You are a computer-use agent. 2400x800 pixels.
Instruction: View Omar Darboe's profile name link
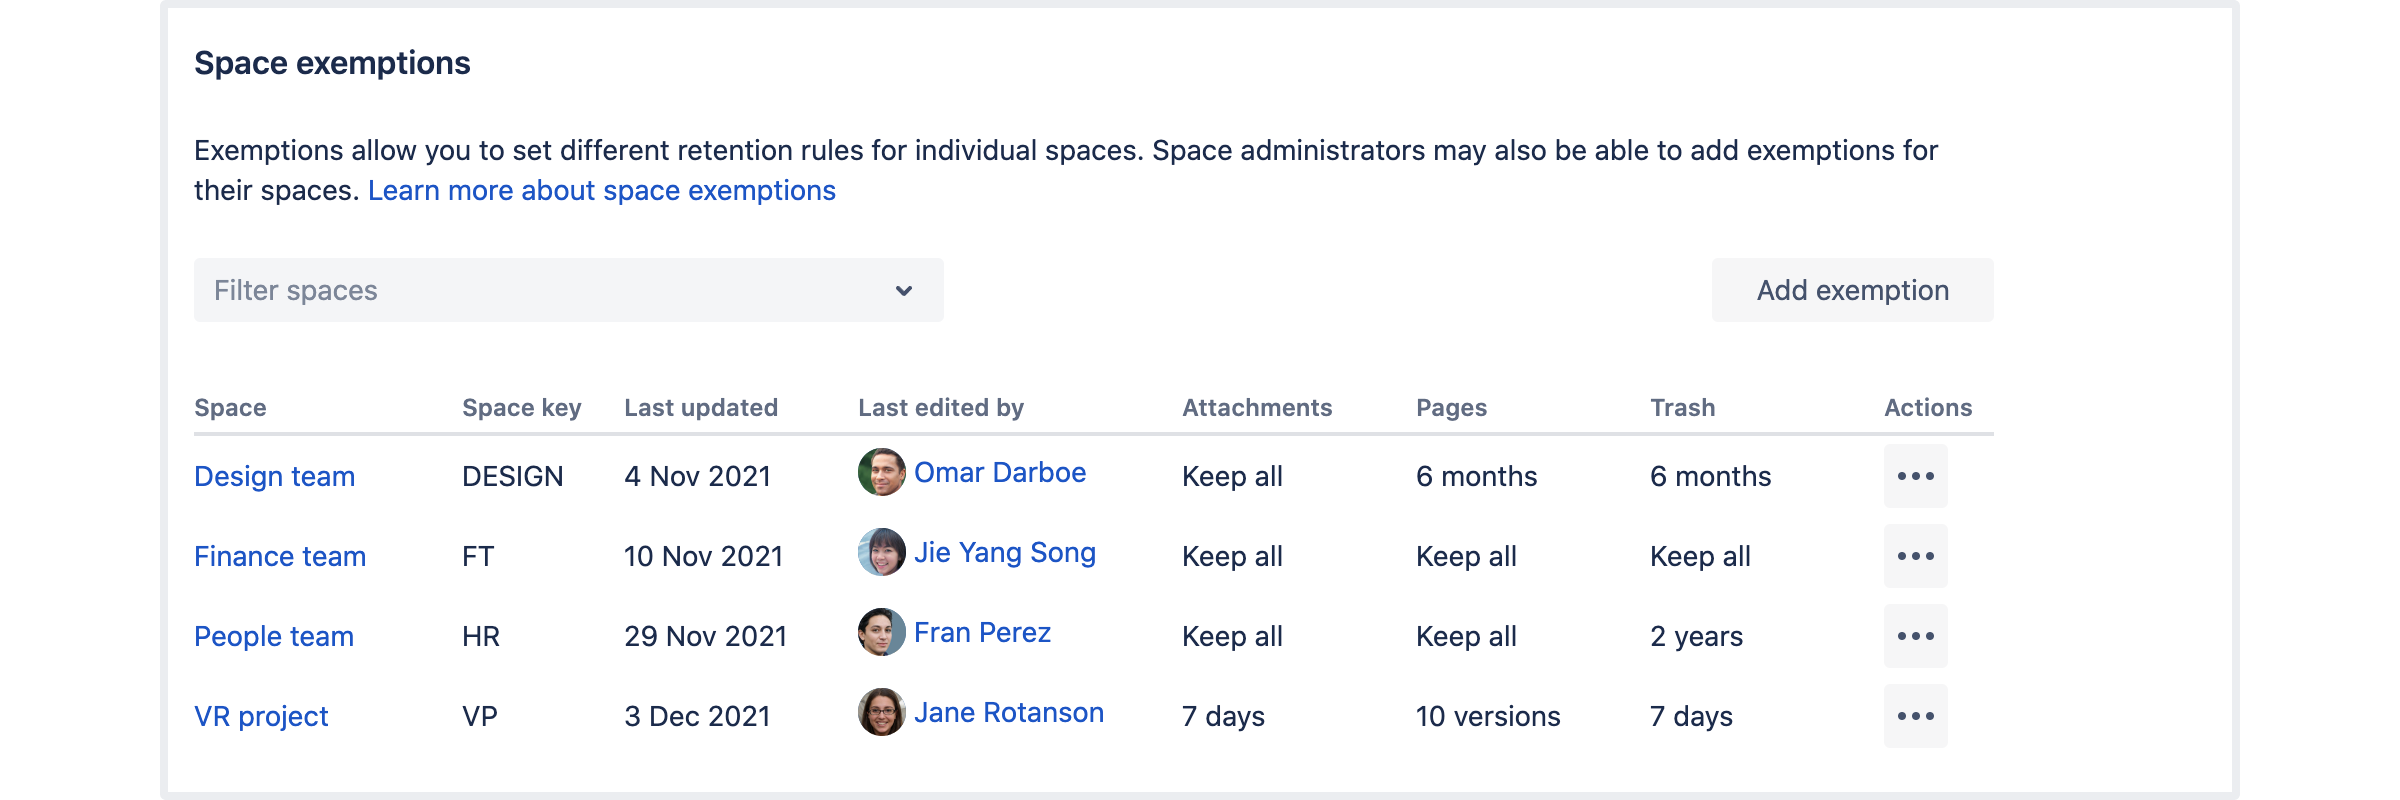1000,472
